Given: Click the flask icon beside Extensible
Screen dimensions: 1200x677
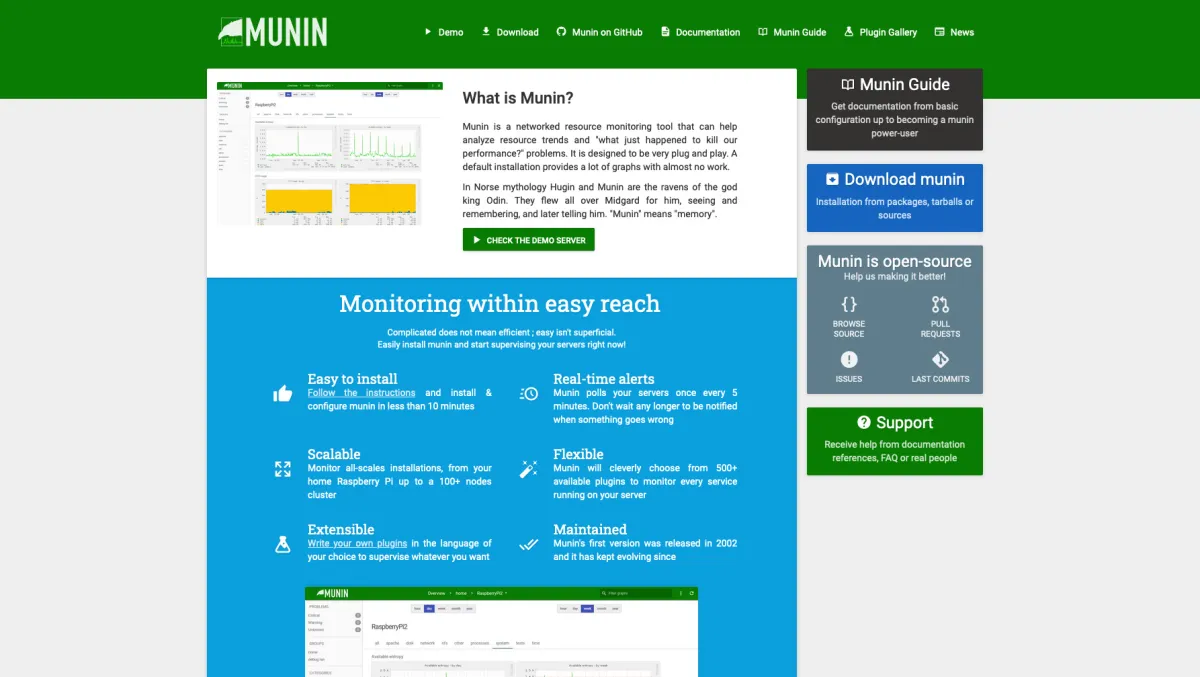Looking at the screenshot, I should click(283, 544).
